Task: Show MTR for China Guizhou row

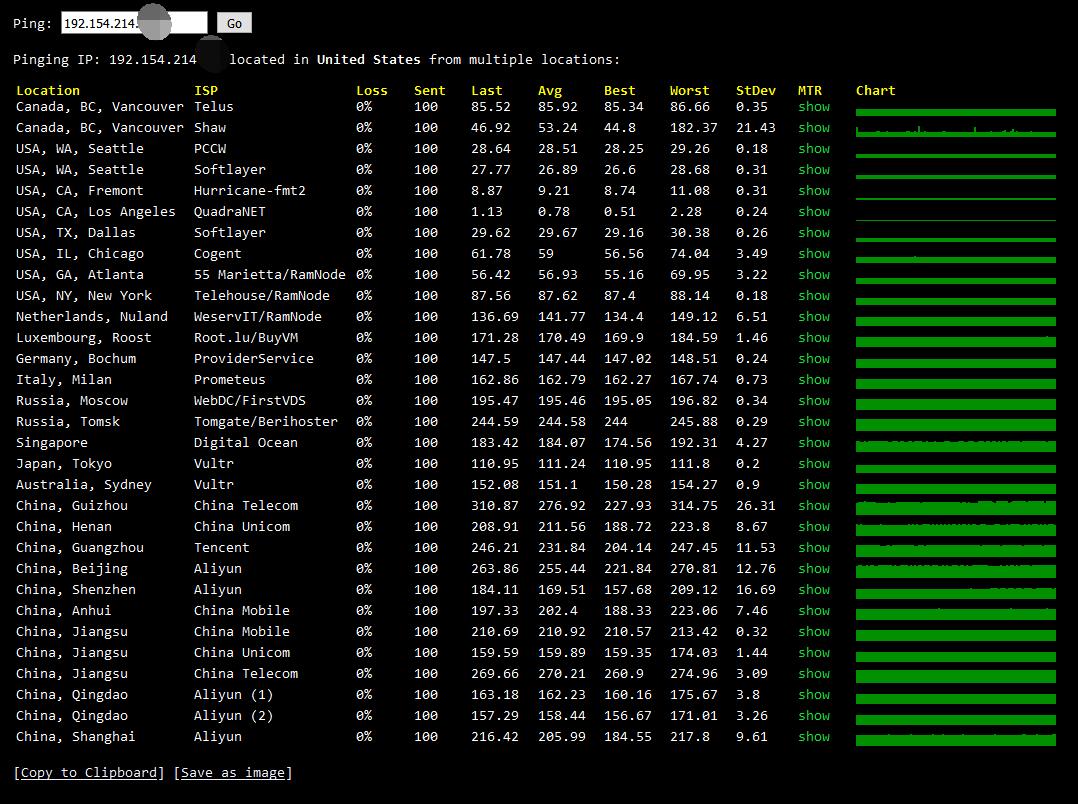Action: click(x=814, y=506)
